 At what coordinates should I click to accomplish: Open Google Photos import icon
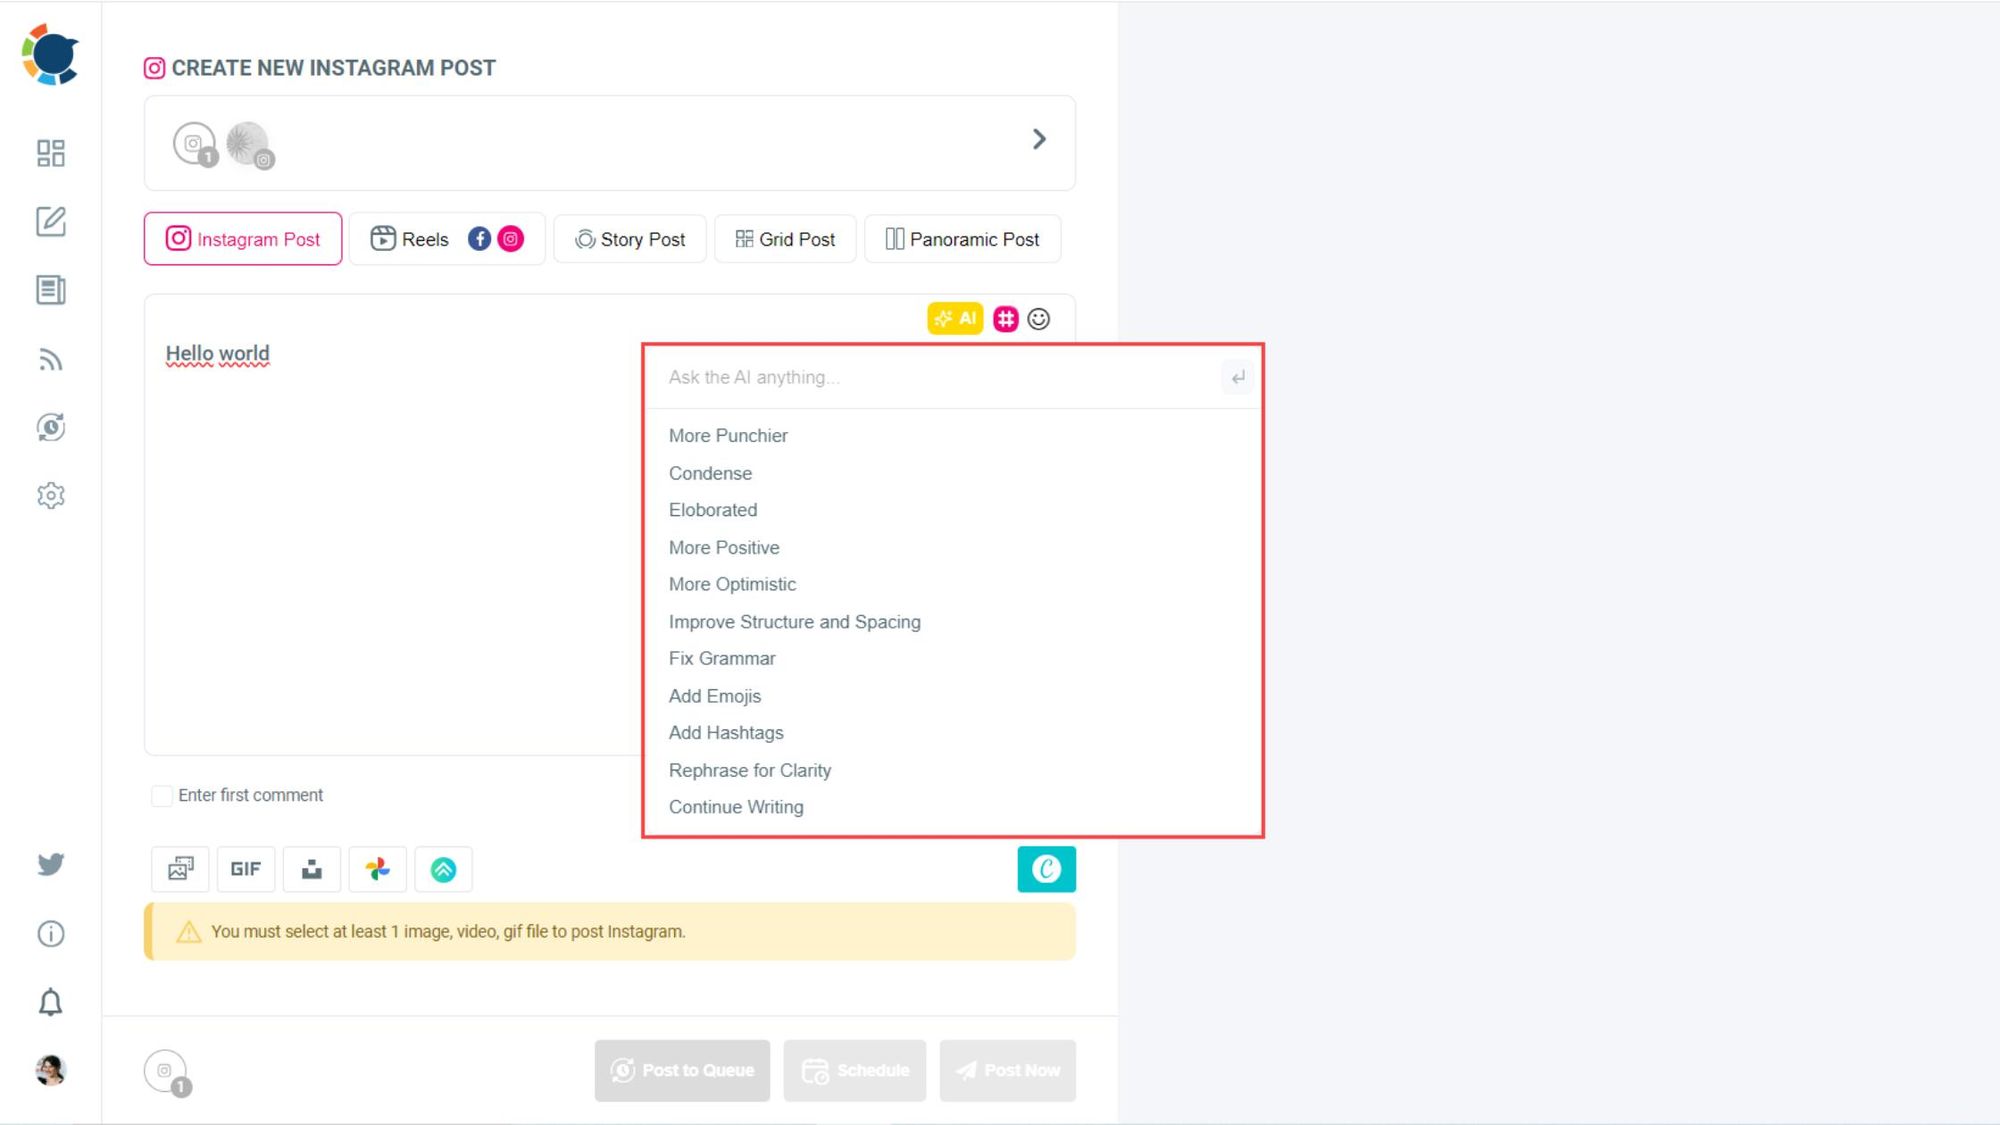coord(377,869)
